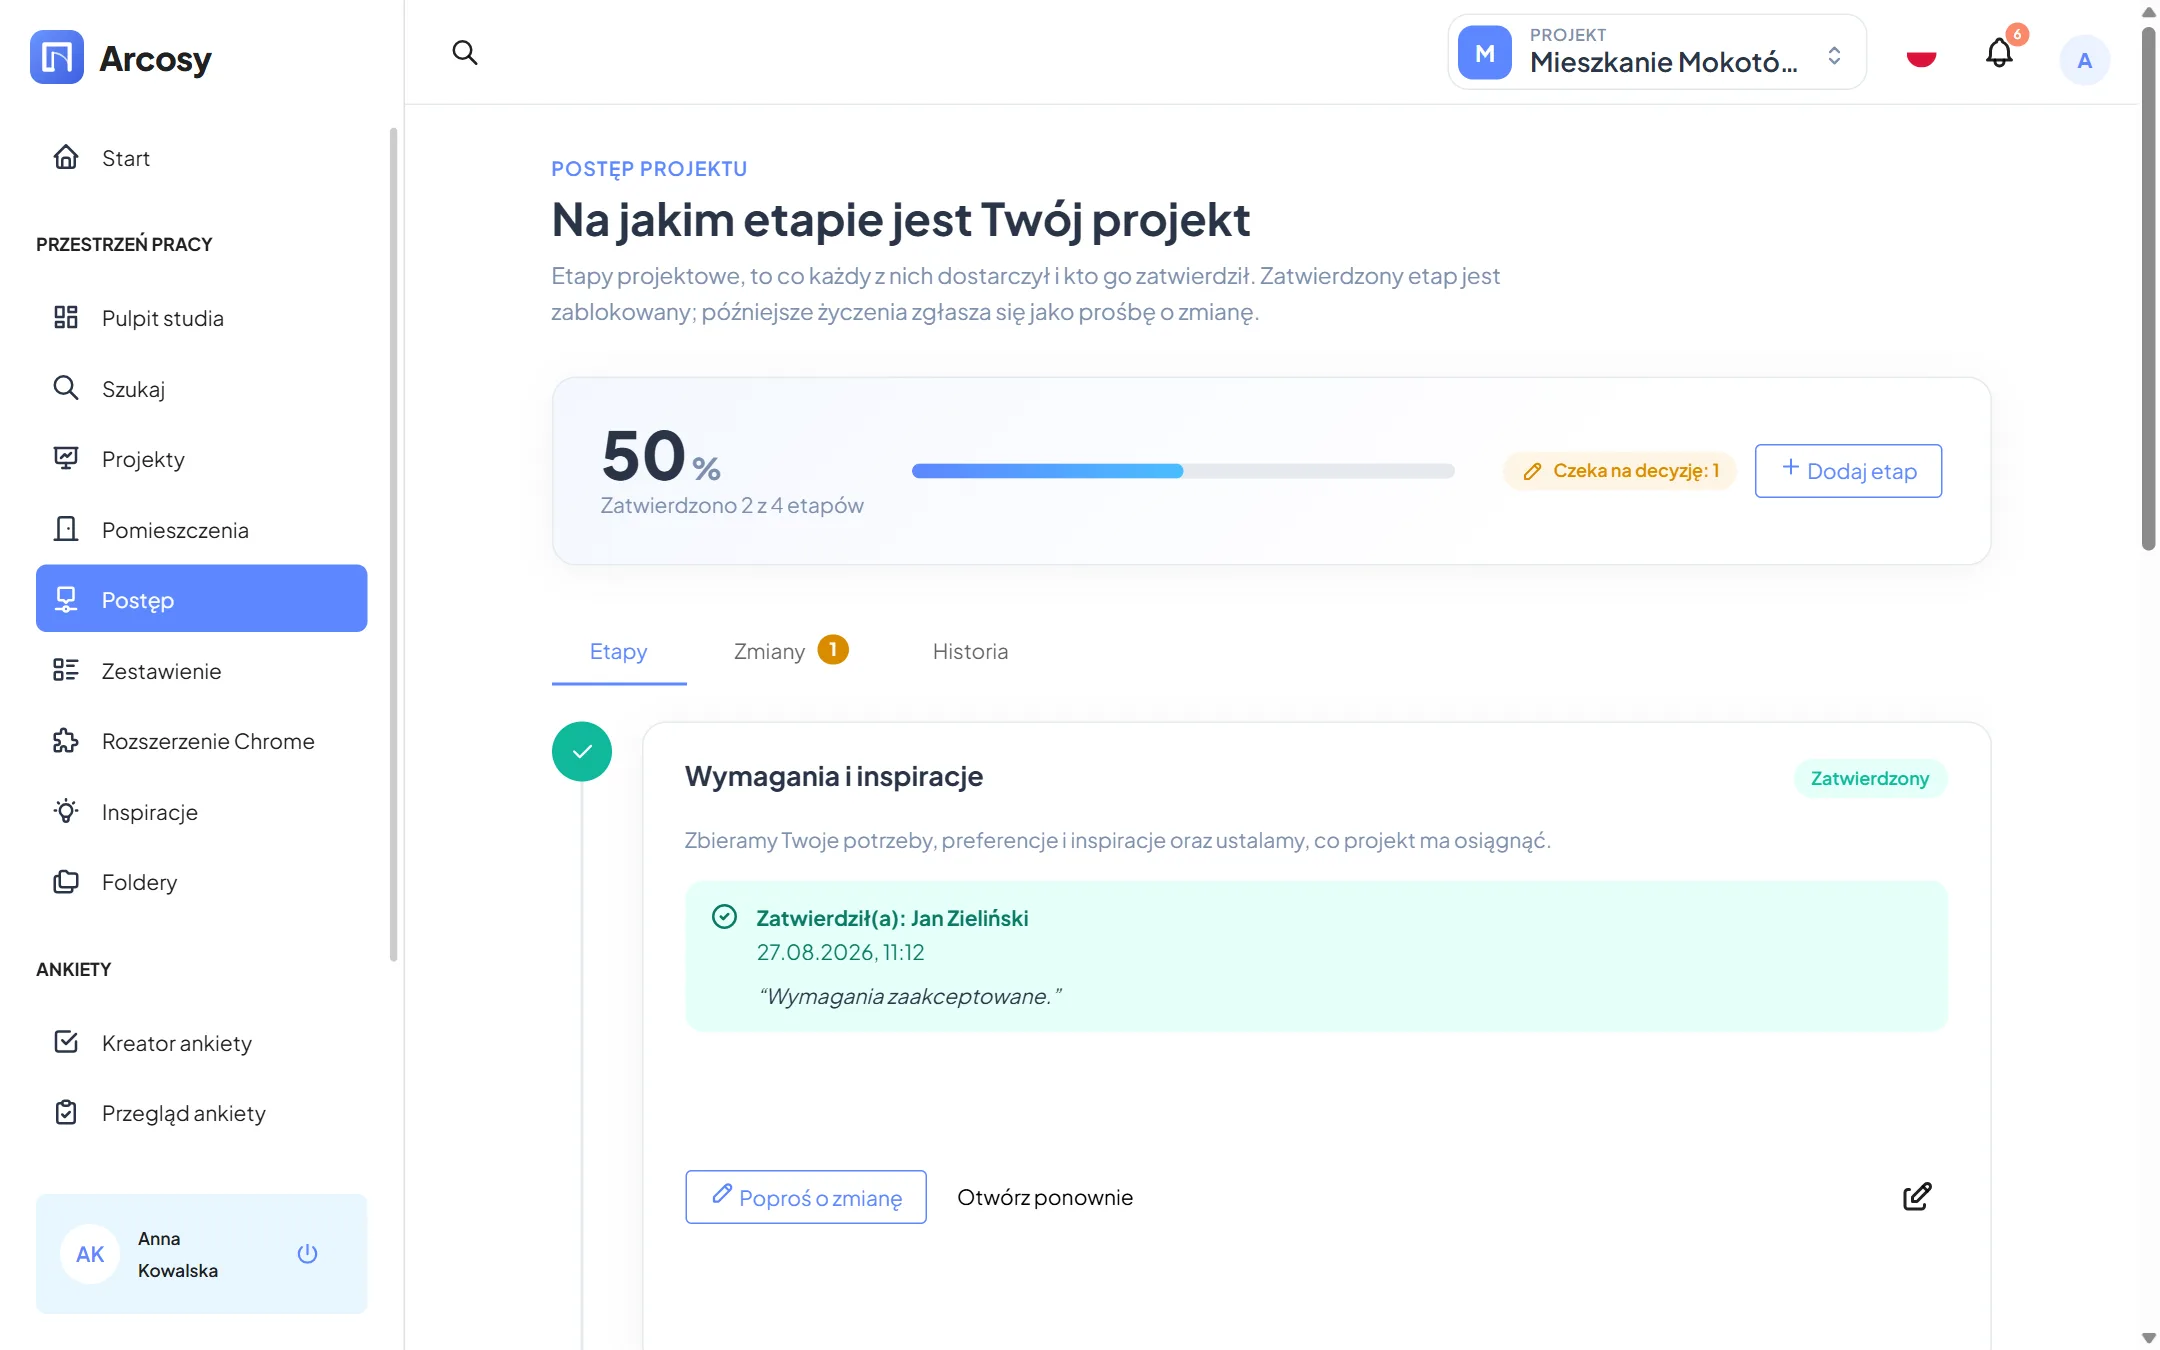
Task: Click the edit pencil icon on stage card
Action: [x=1917, y=1196]
